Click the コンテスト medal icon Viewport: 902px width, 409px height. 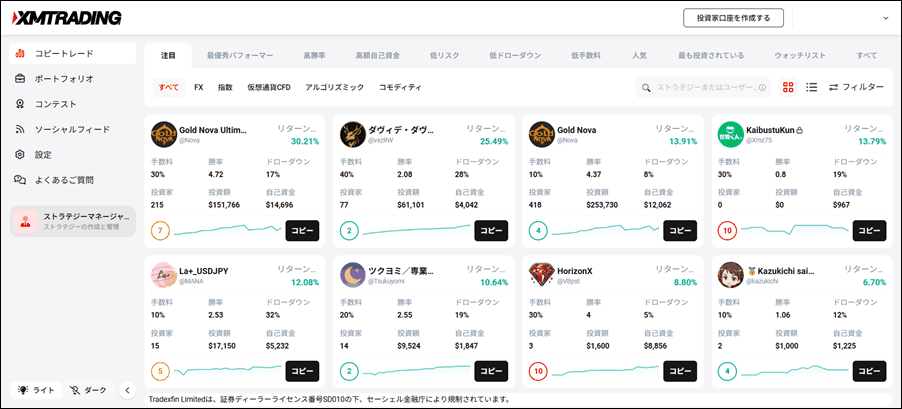pyautogui.click(x=20, y=104)
